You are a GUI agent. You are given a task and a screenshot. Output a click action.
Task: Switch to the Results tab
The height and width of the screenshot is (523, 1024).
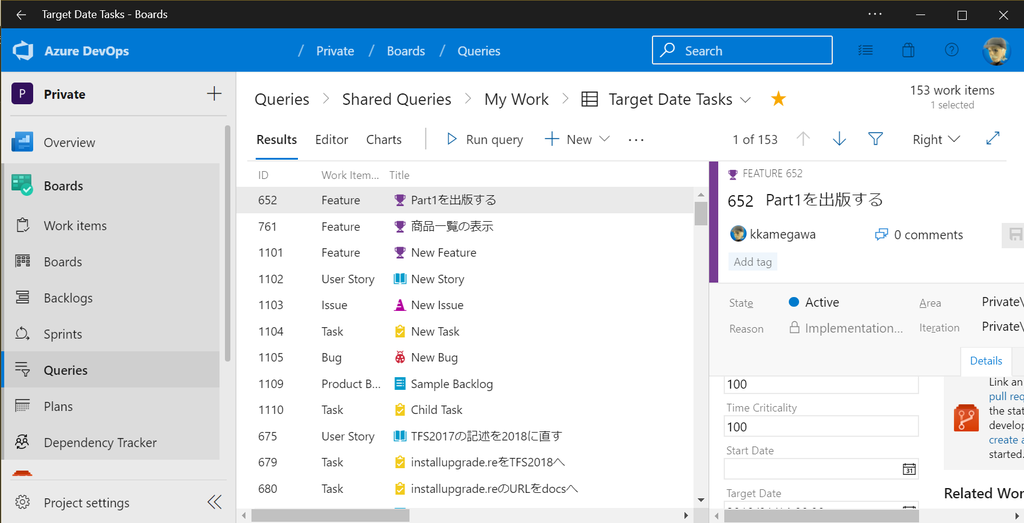tap(276, 139)
